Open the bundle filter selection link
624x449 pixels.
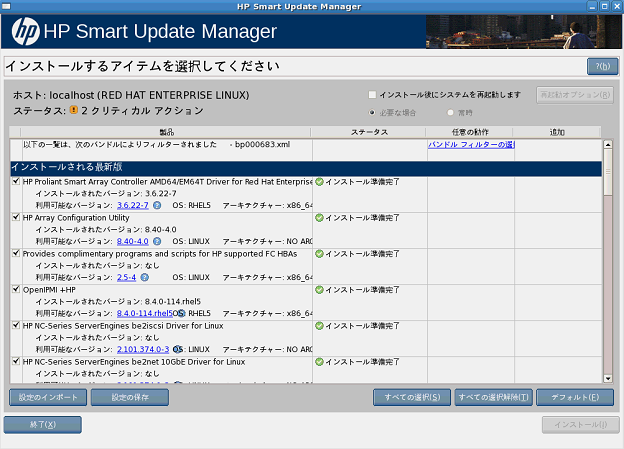click(x=471, y=145)
